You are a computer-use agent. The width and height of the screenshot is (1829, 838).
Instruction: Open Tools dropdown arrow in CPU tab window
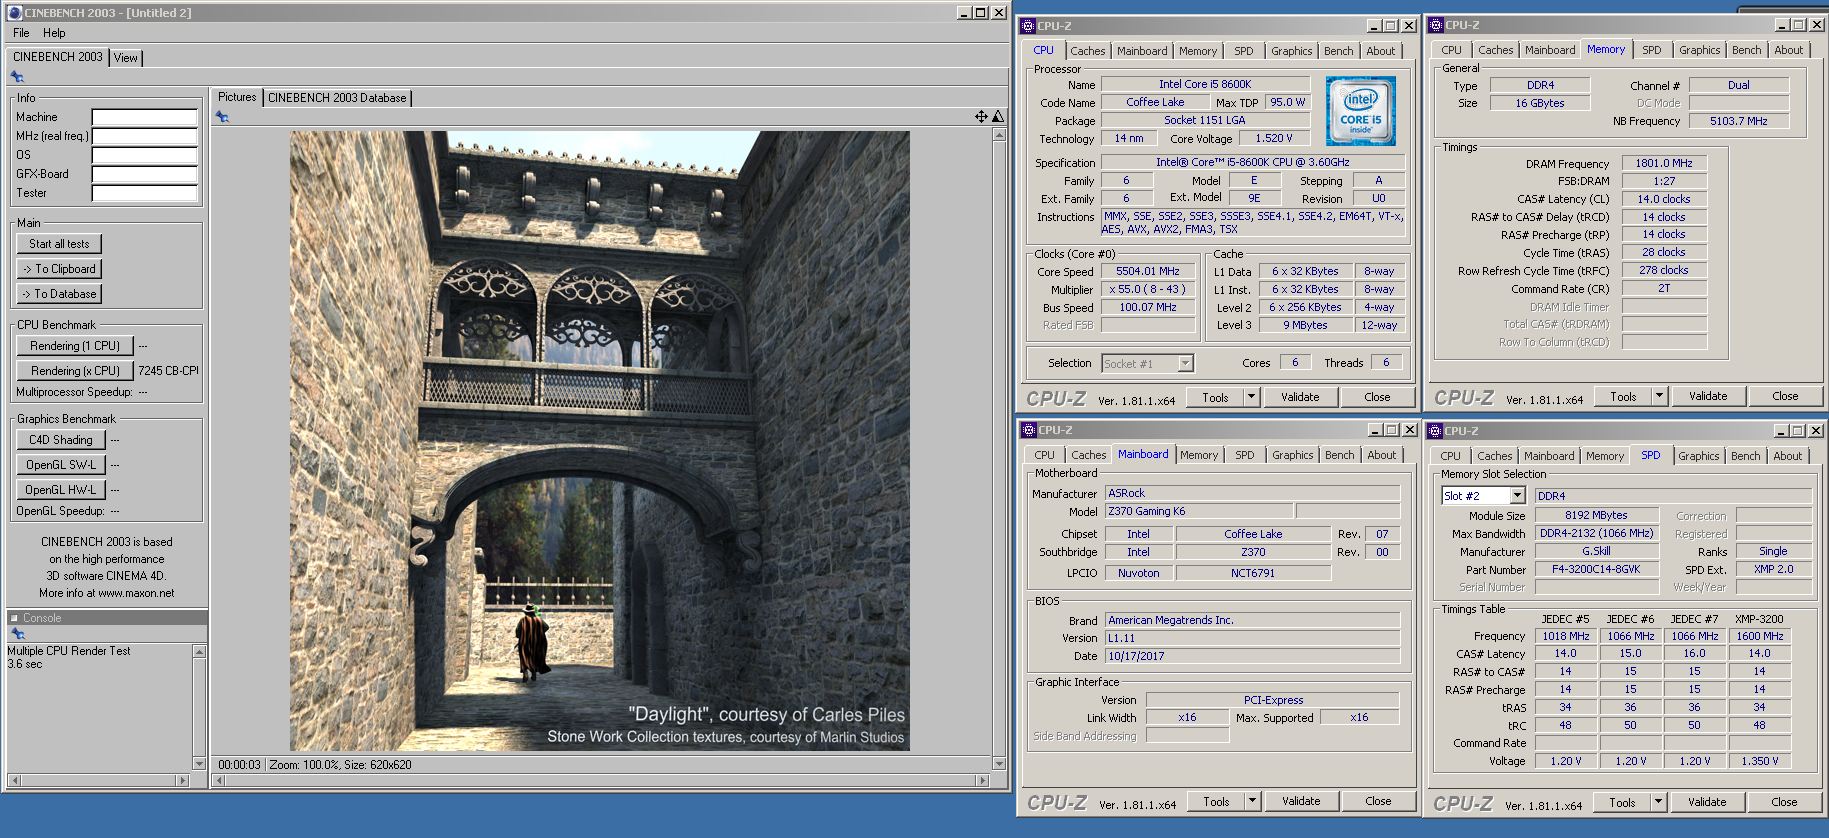[1251, 397]
